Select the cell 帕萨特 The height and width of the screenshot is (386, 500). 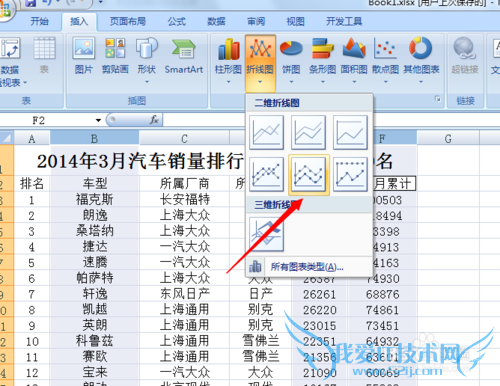pyautogui.click(x=95, y=278)
